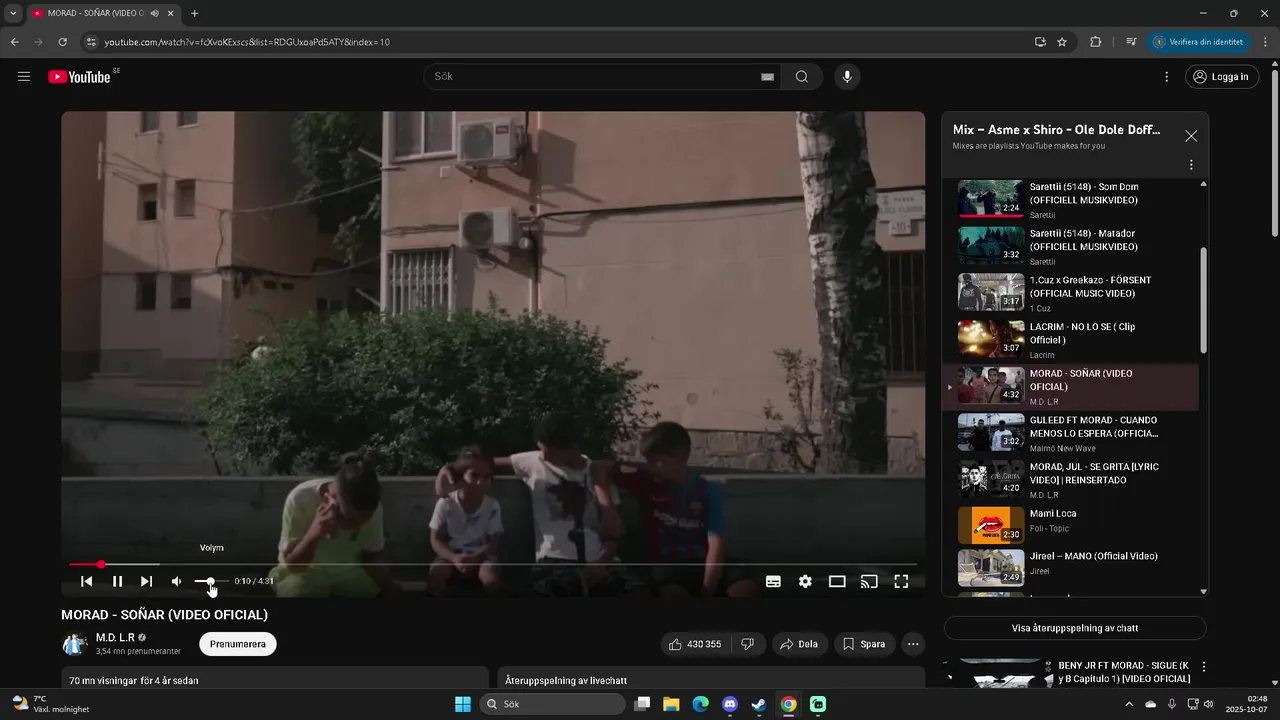
Task: Open the on-screen keyboard in search box
Action: click(x=767, y=77)
